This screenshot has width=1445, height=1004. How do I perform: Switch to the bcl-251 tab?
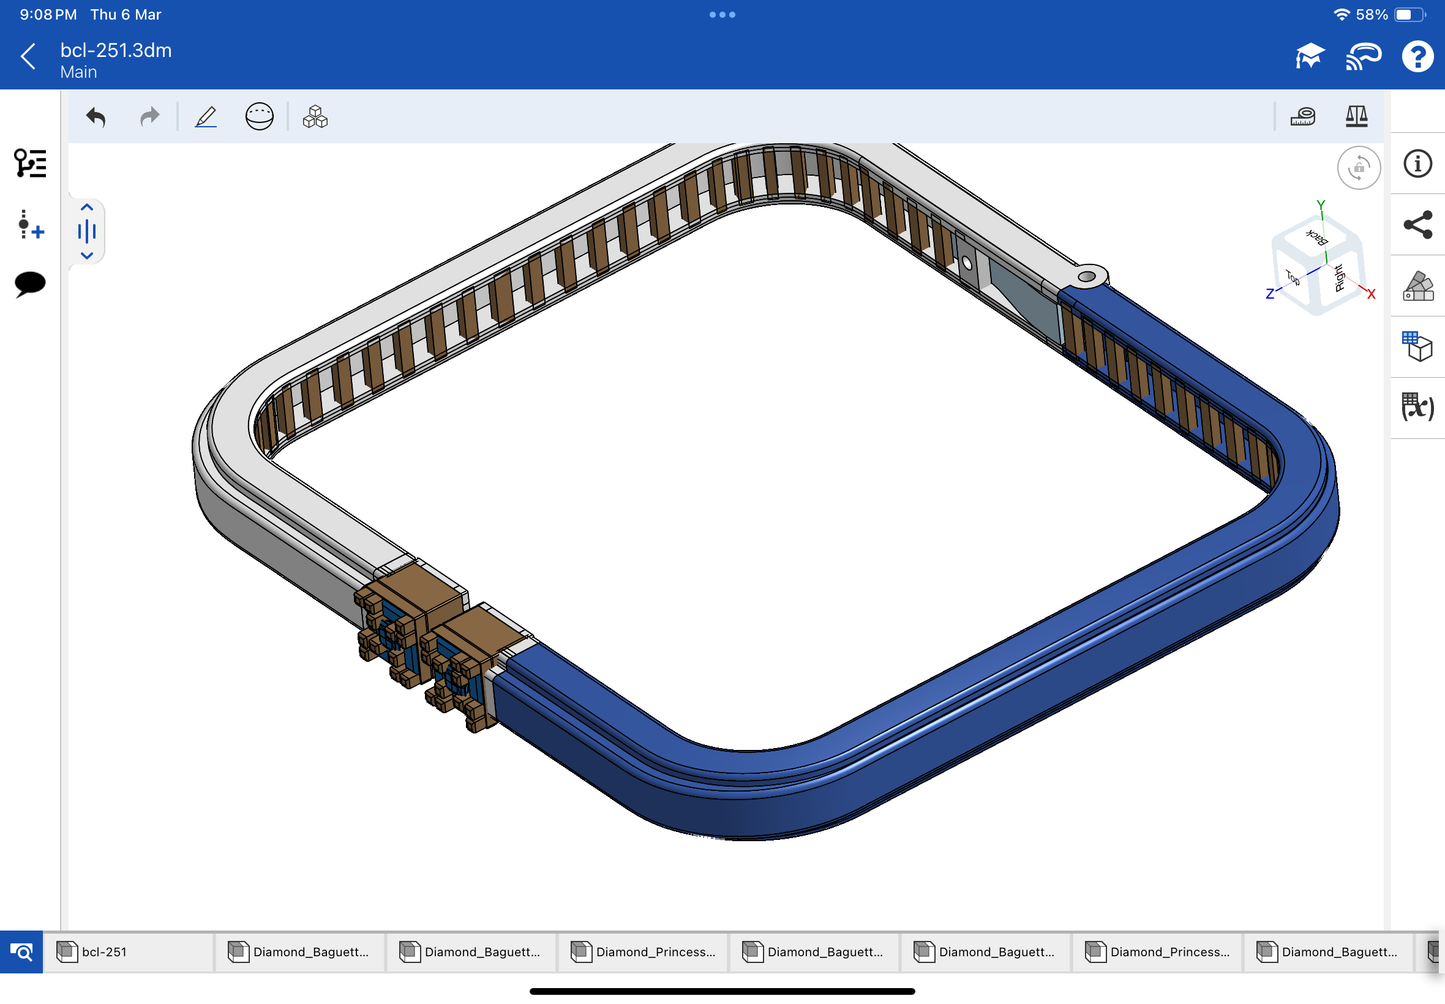(130, 952)
